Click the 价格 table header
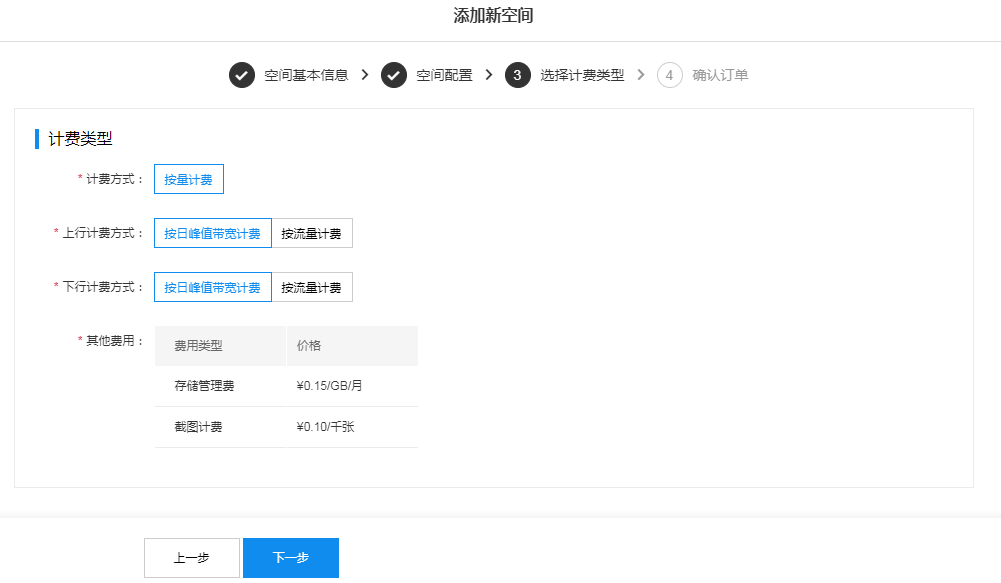This screenshot has width=1001, height=583. pyautogui.click(x=352, y=346)
